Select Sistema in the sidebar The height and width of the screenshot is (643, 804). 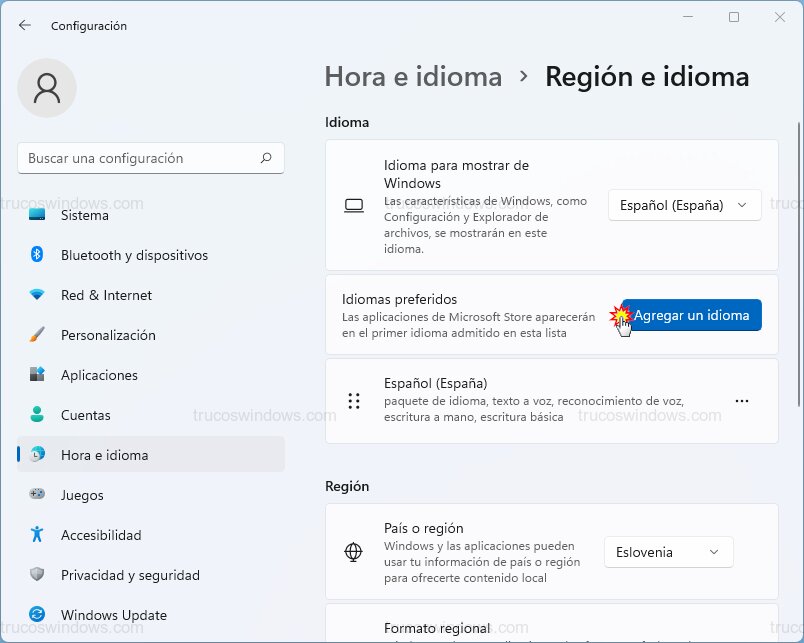85,215
